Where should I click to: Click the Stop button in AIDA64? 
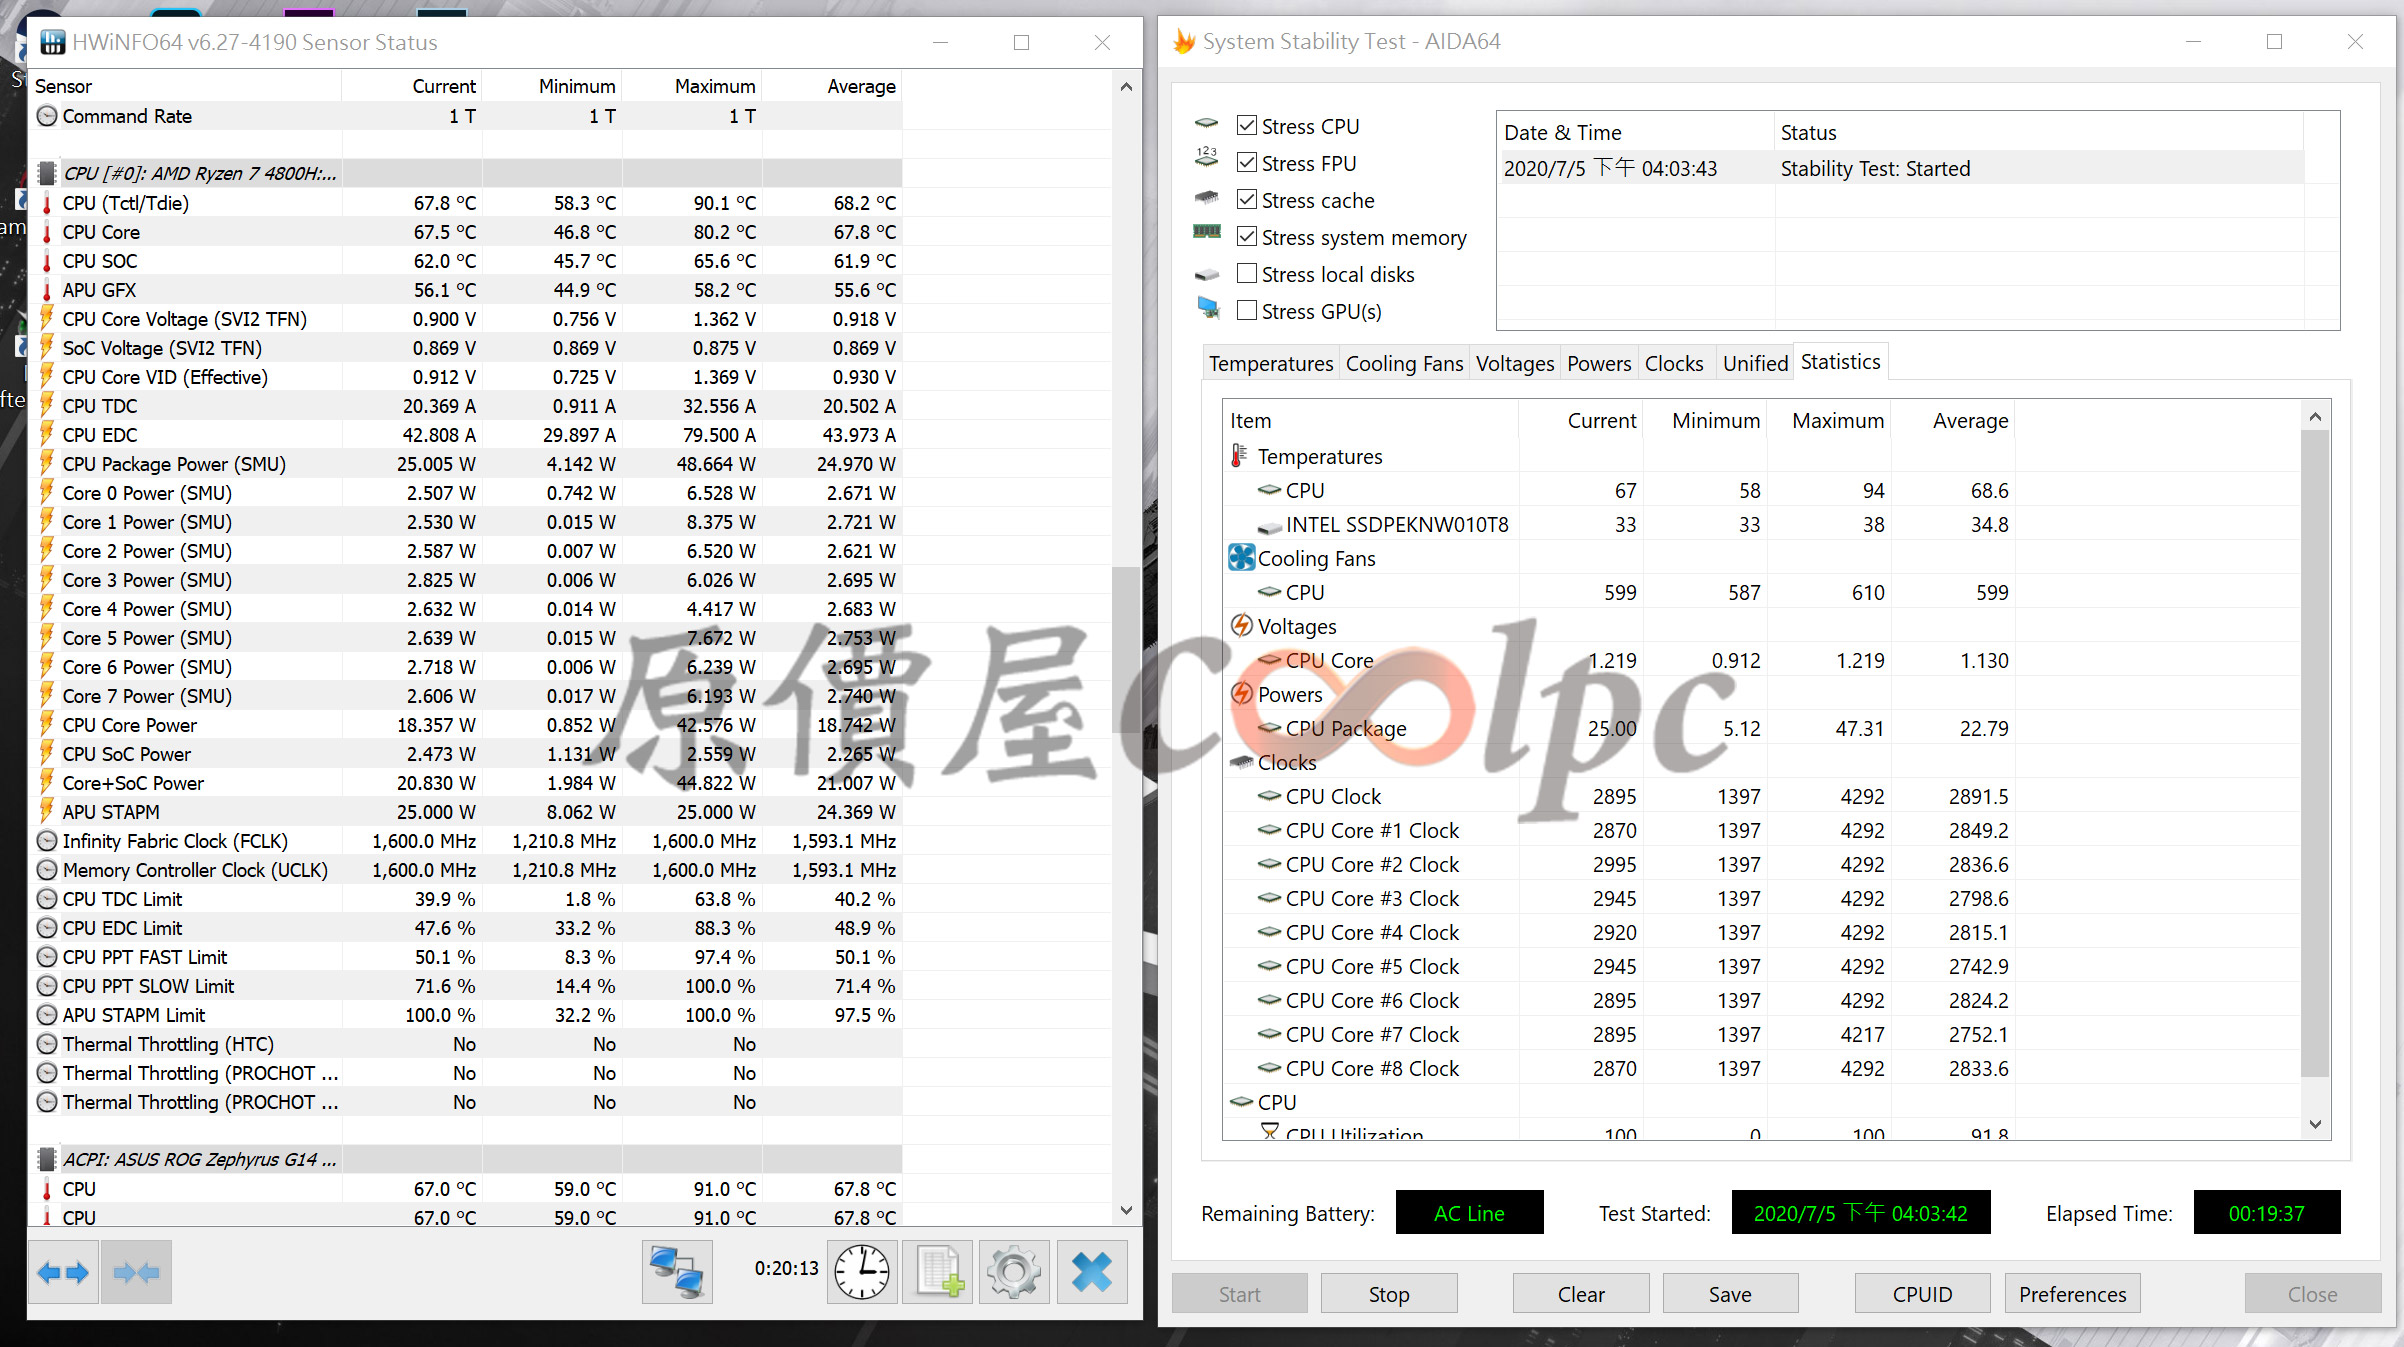pyautogui.click(x=1389, y=1294)
